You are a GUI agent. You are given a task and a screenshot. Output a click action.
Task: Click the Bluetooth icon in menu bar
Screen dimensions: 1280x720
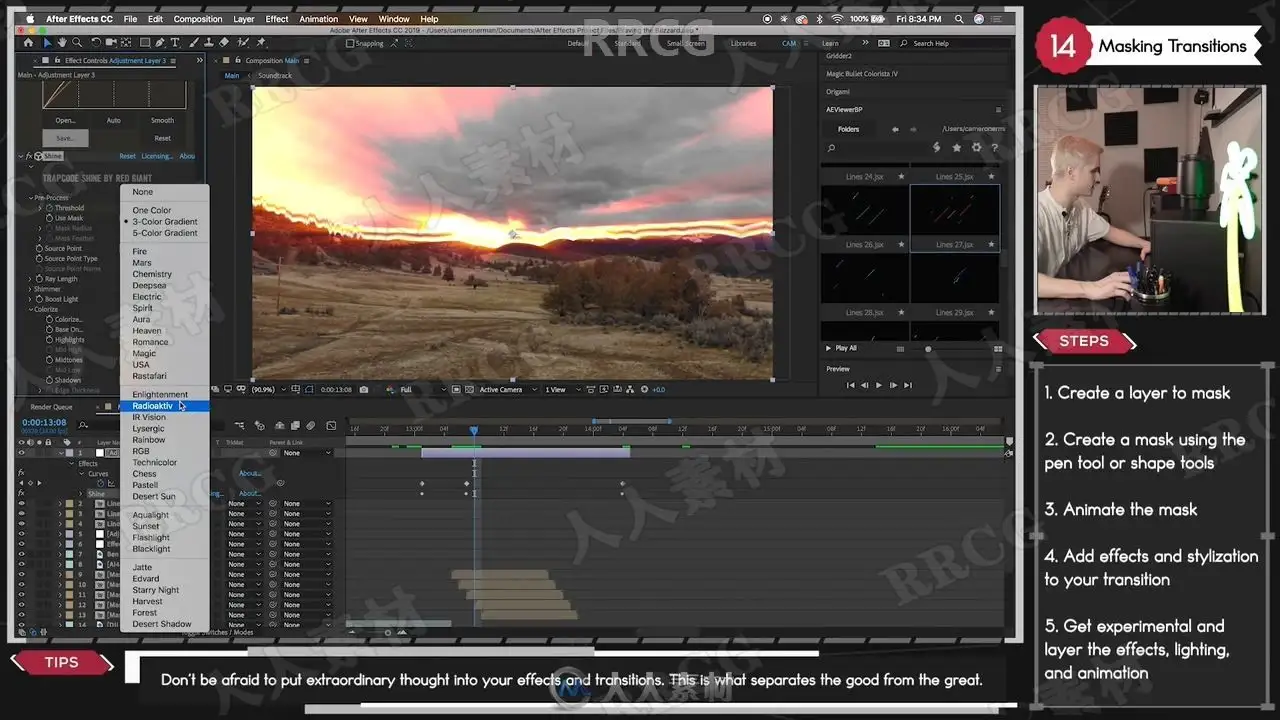818,18
